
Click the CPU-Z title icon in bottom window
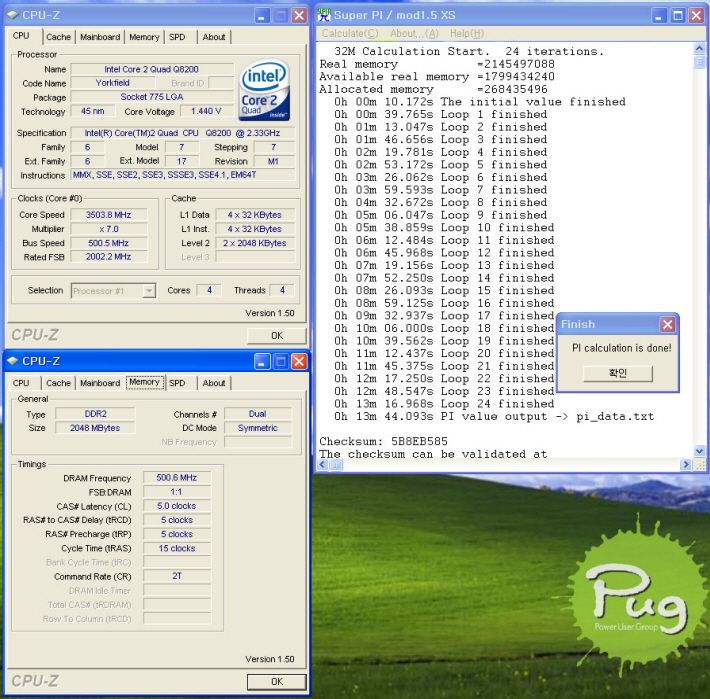tap(13, 361)
